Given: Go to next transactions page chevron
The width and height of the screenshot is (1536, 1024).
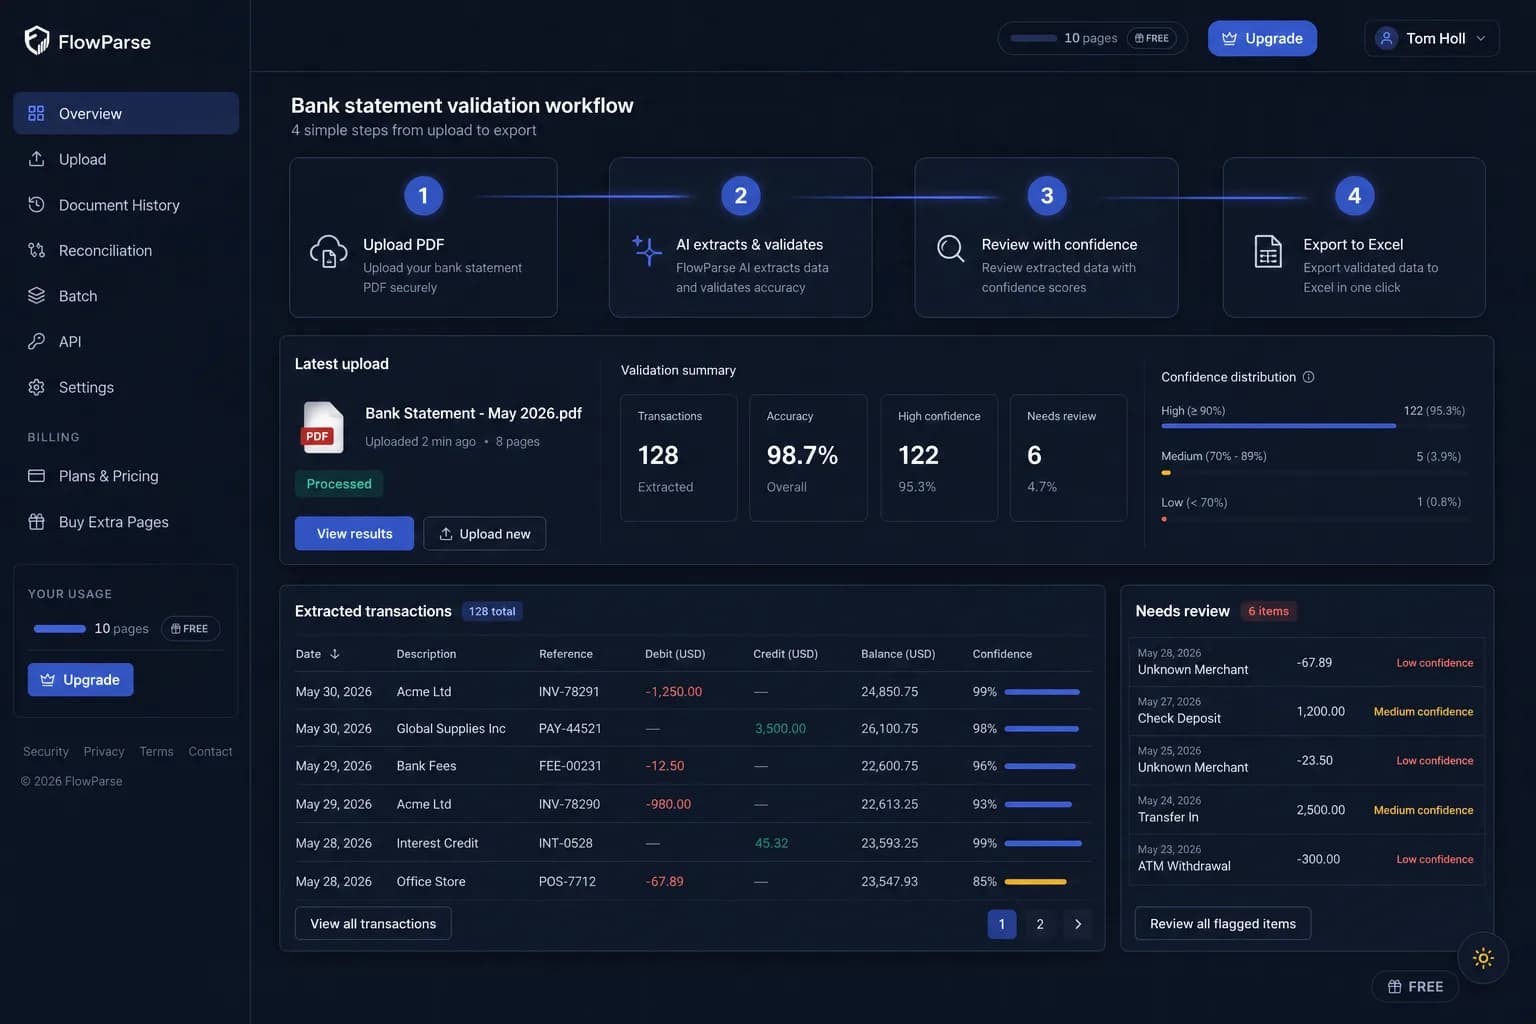Looking at the screenshot, I should click(x=1077, y=924).
